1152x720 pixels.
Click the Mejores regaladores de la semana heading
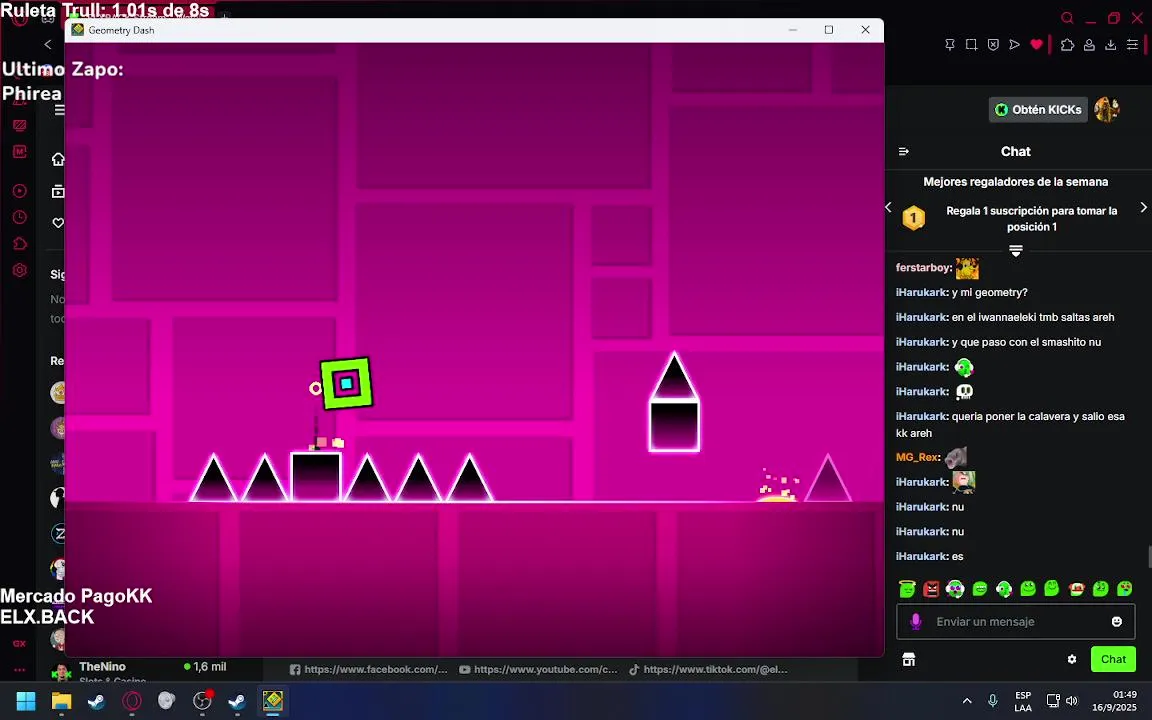1015,181
